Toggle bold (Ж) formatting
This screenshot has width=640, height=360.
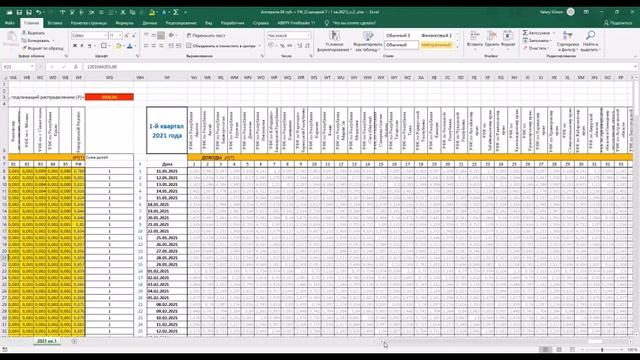pos(75,46)
